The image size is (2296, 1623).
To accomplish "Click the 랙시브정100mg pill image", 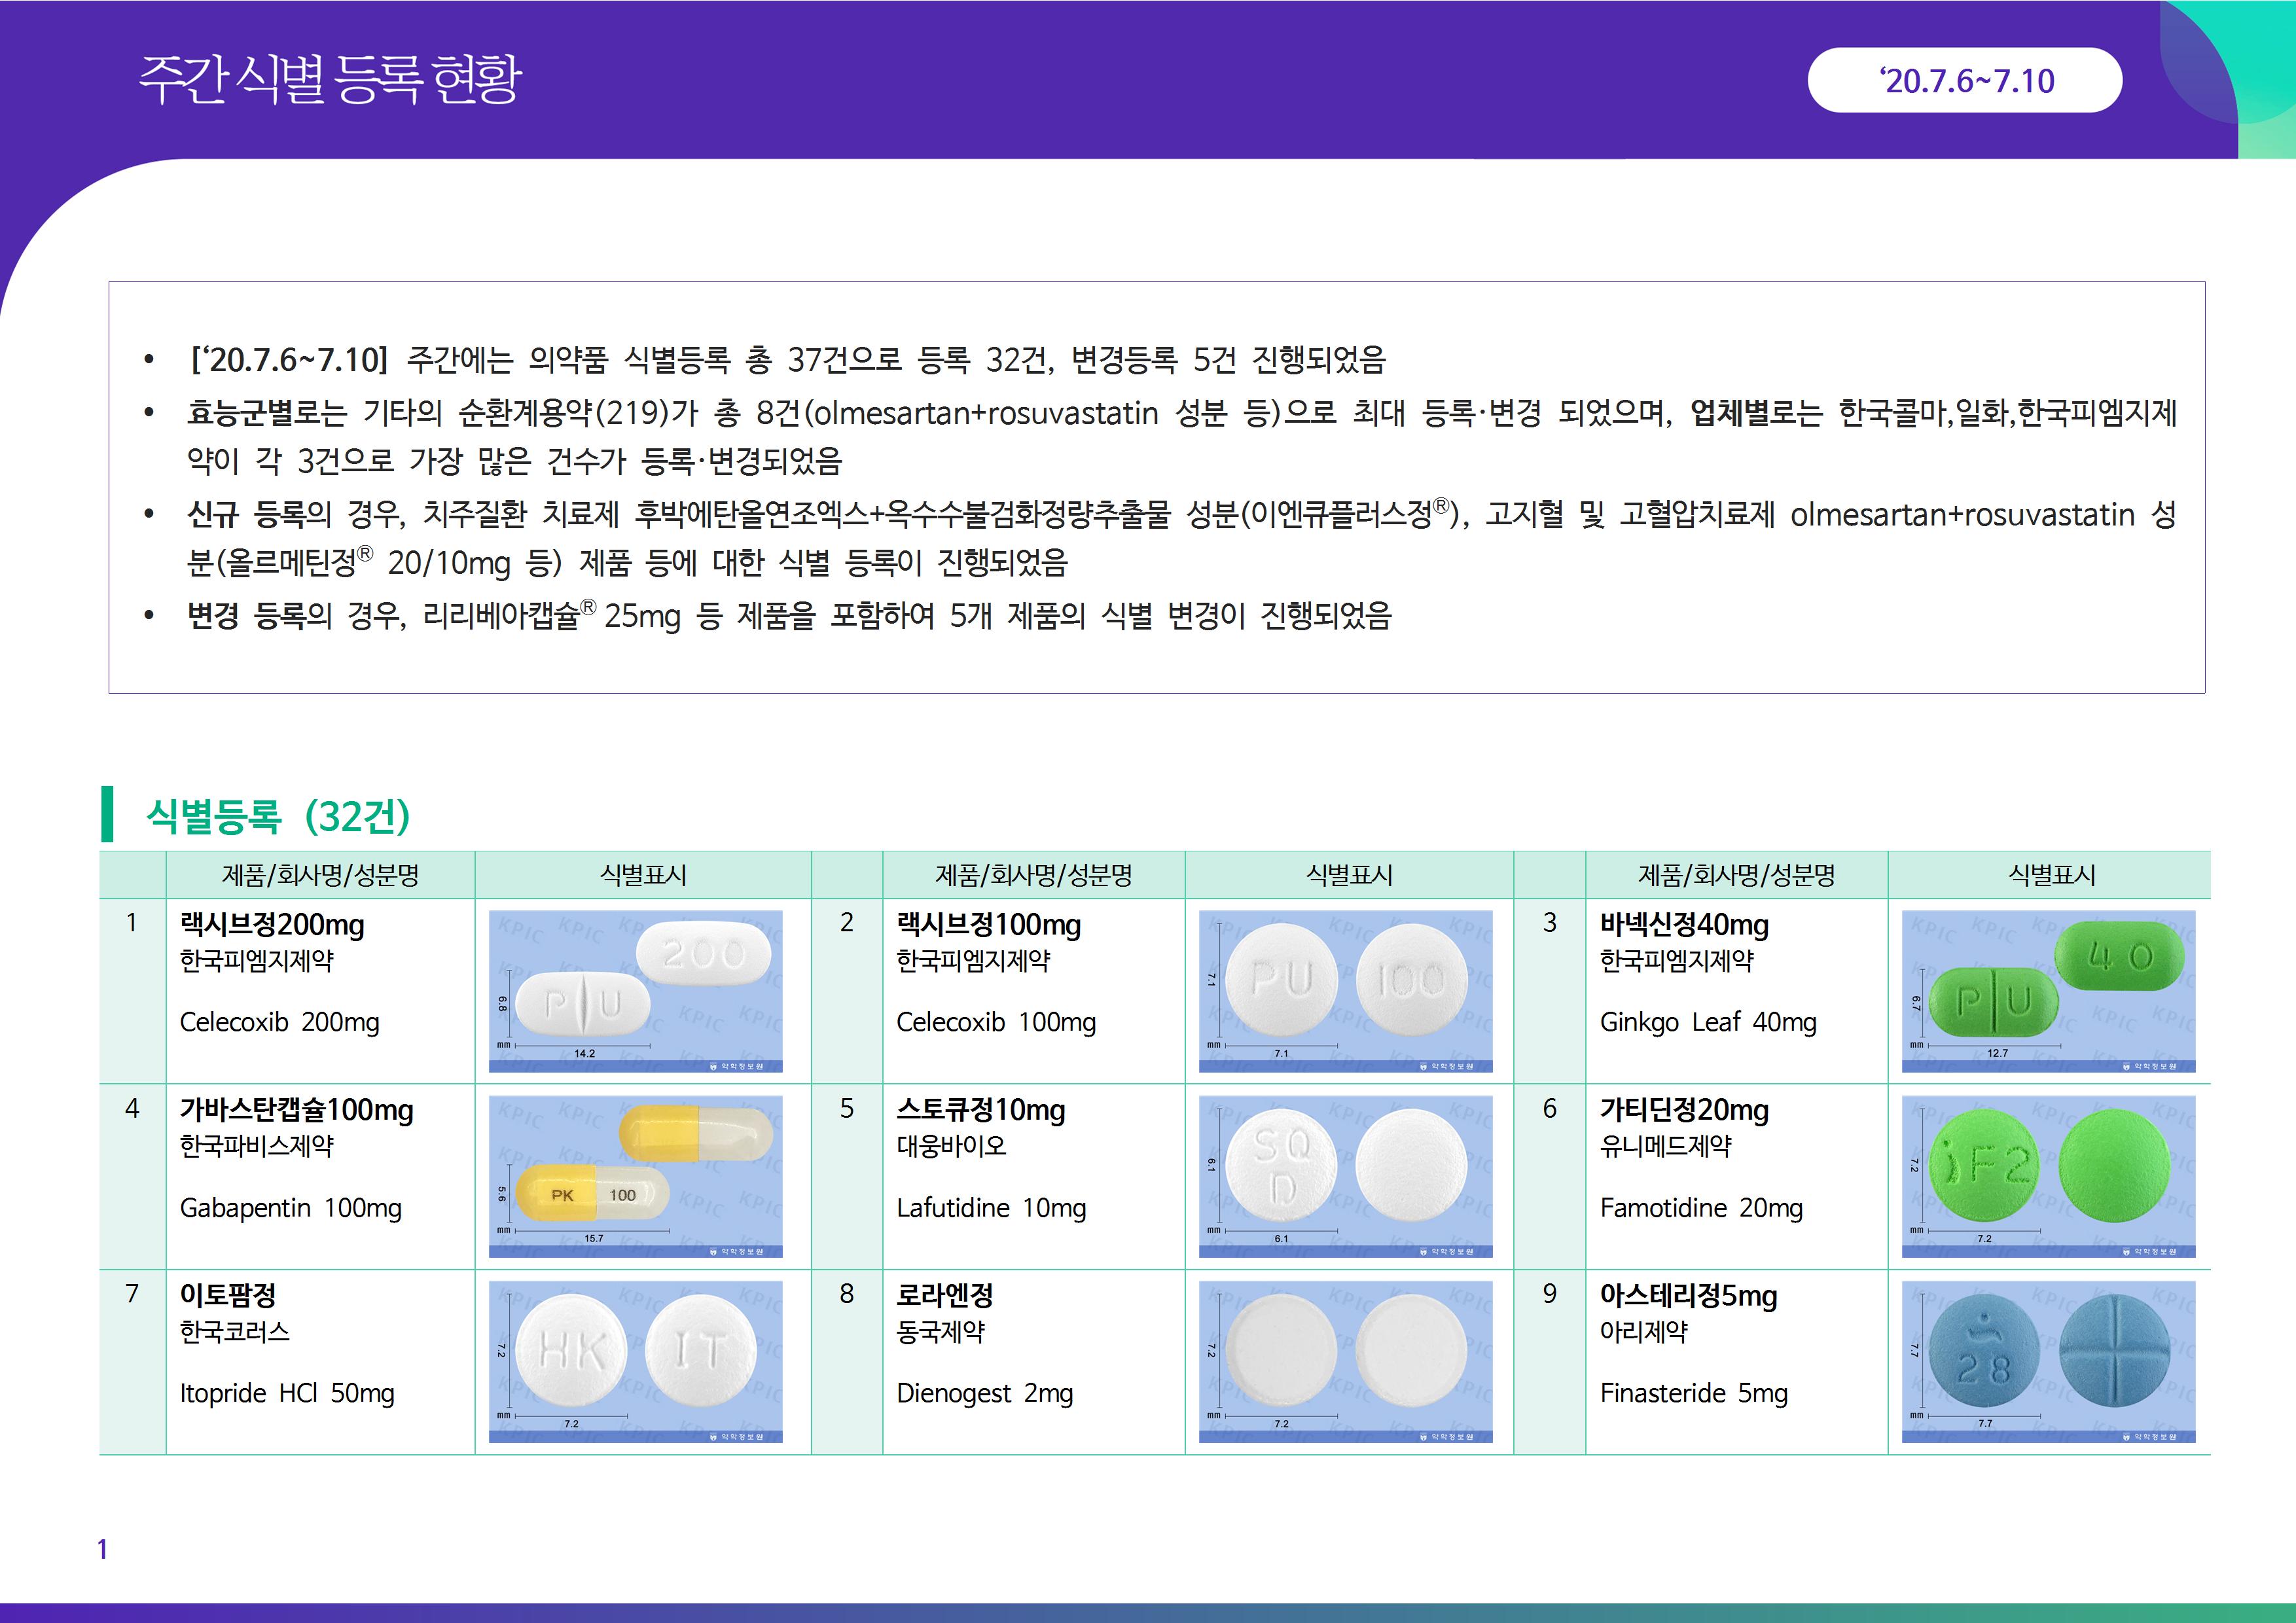I will click(1345, 990).
